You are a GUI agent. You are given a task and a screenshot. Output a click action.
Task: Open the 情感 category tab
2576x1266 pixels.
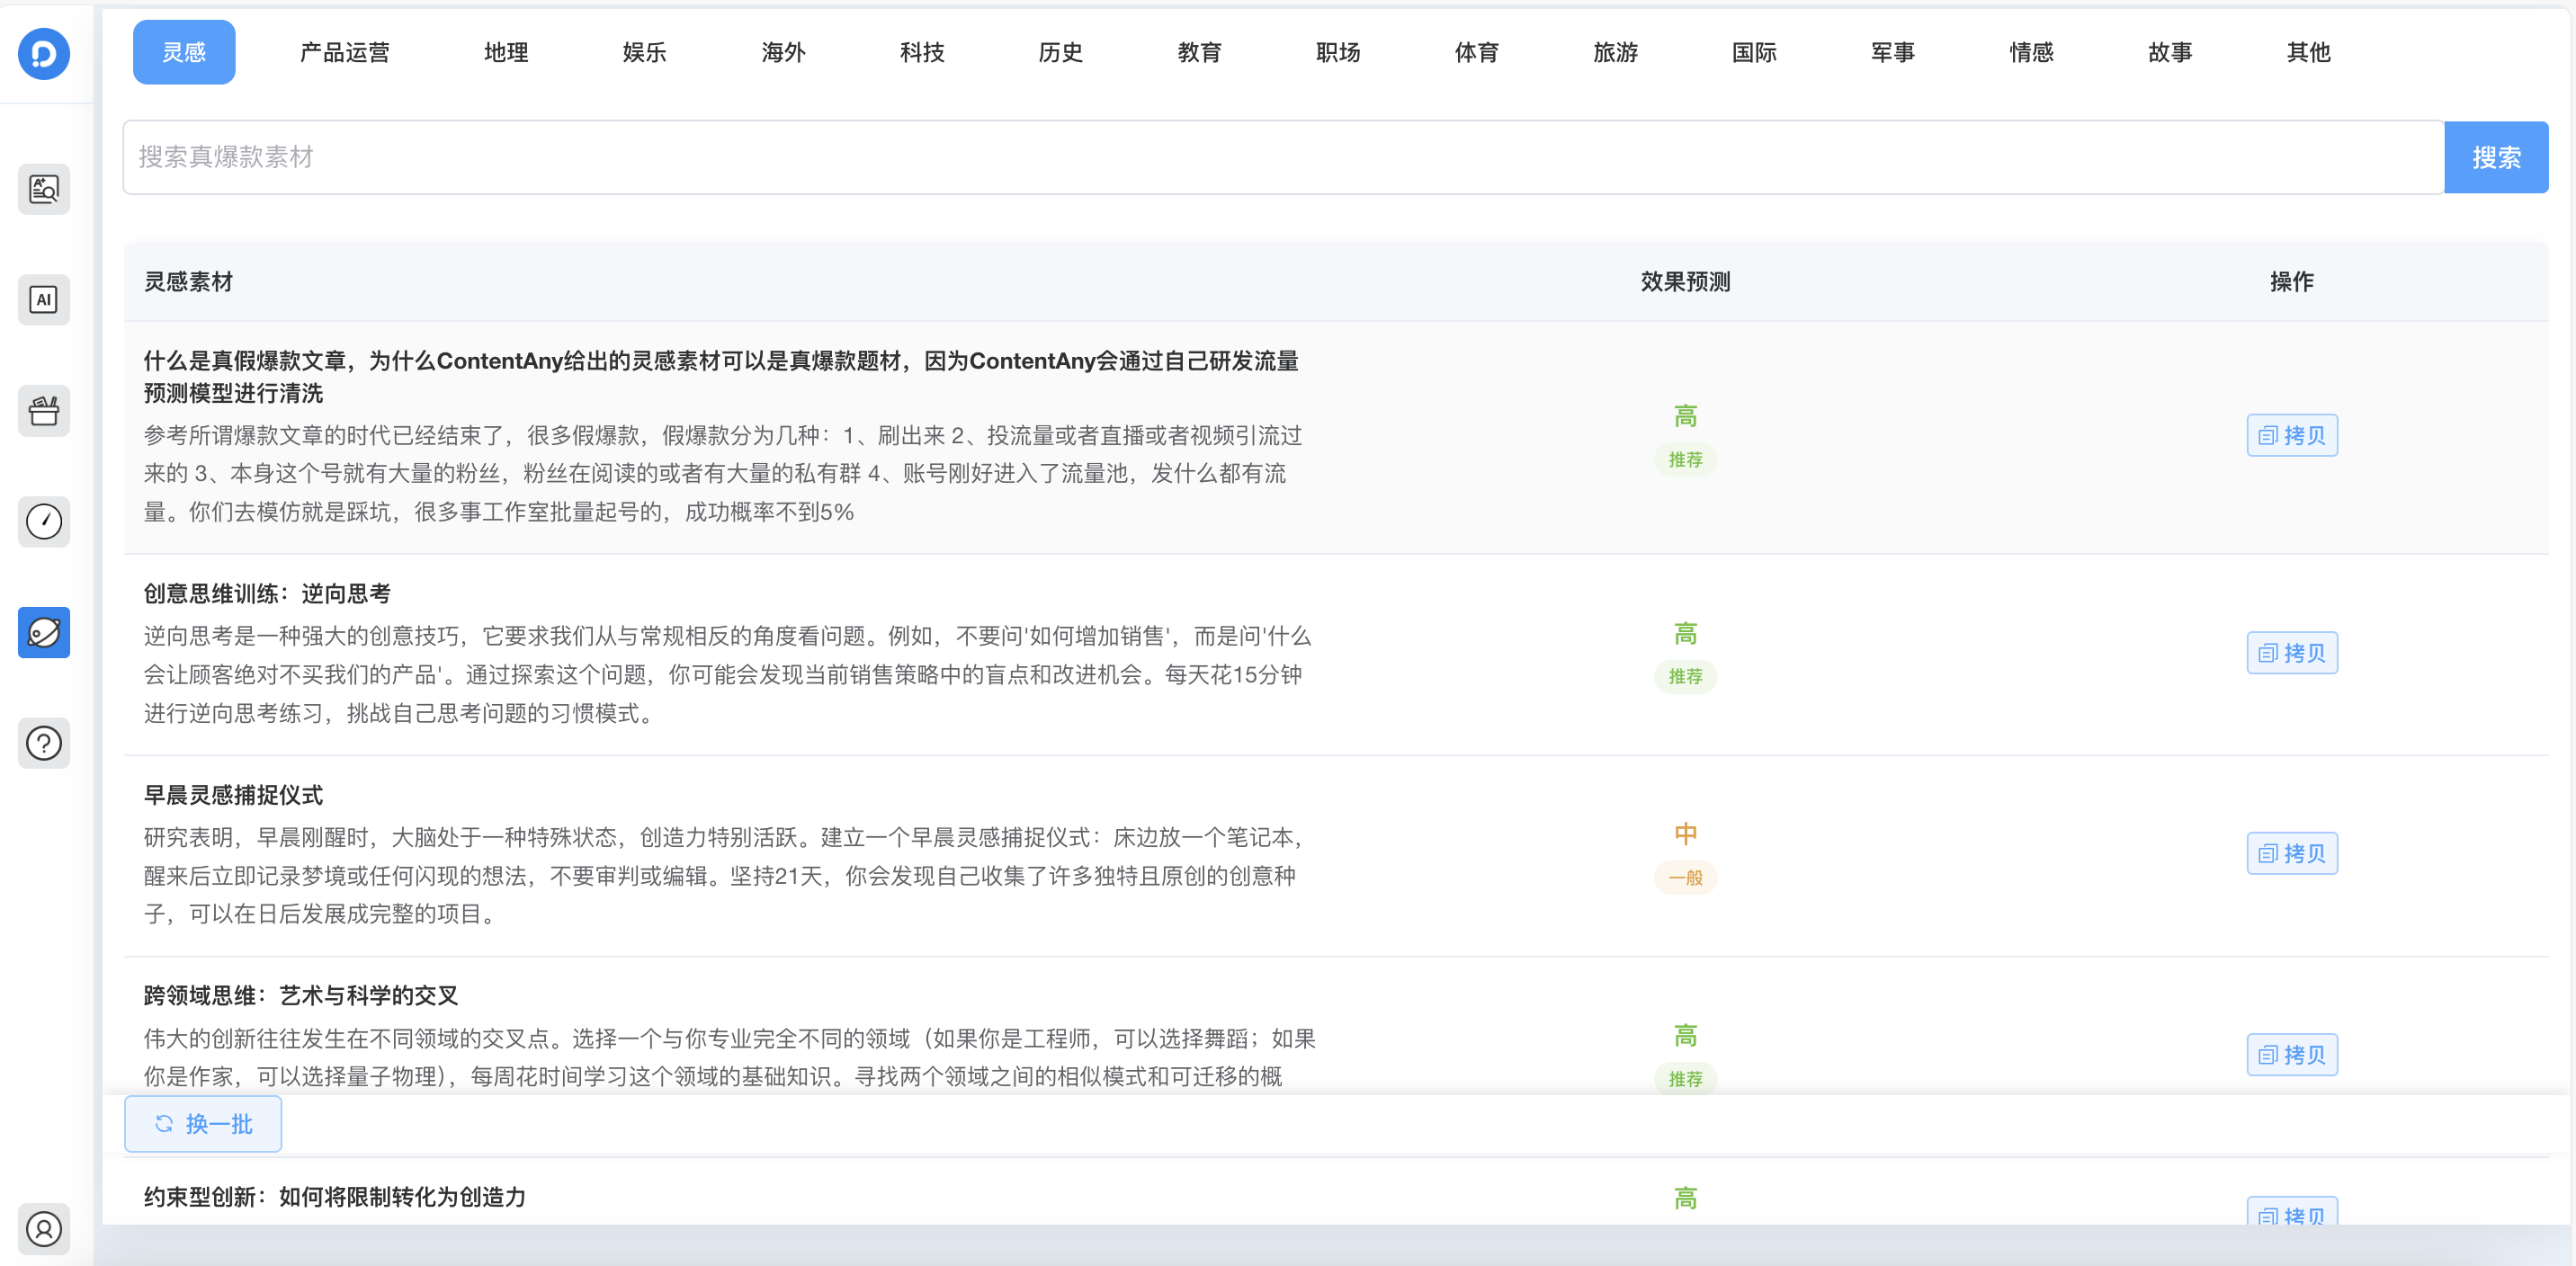tap(2031, 52)
